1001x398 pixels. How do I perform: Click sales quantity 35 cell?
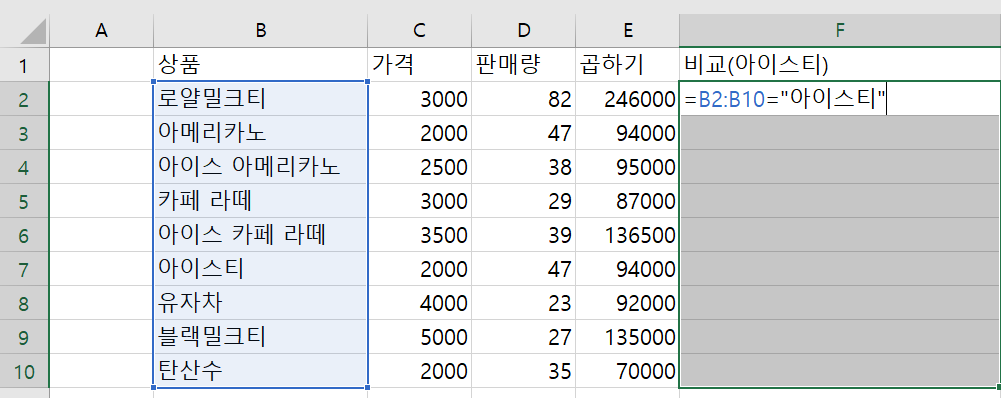(x=523, y=371)
